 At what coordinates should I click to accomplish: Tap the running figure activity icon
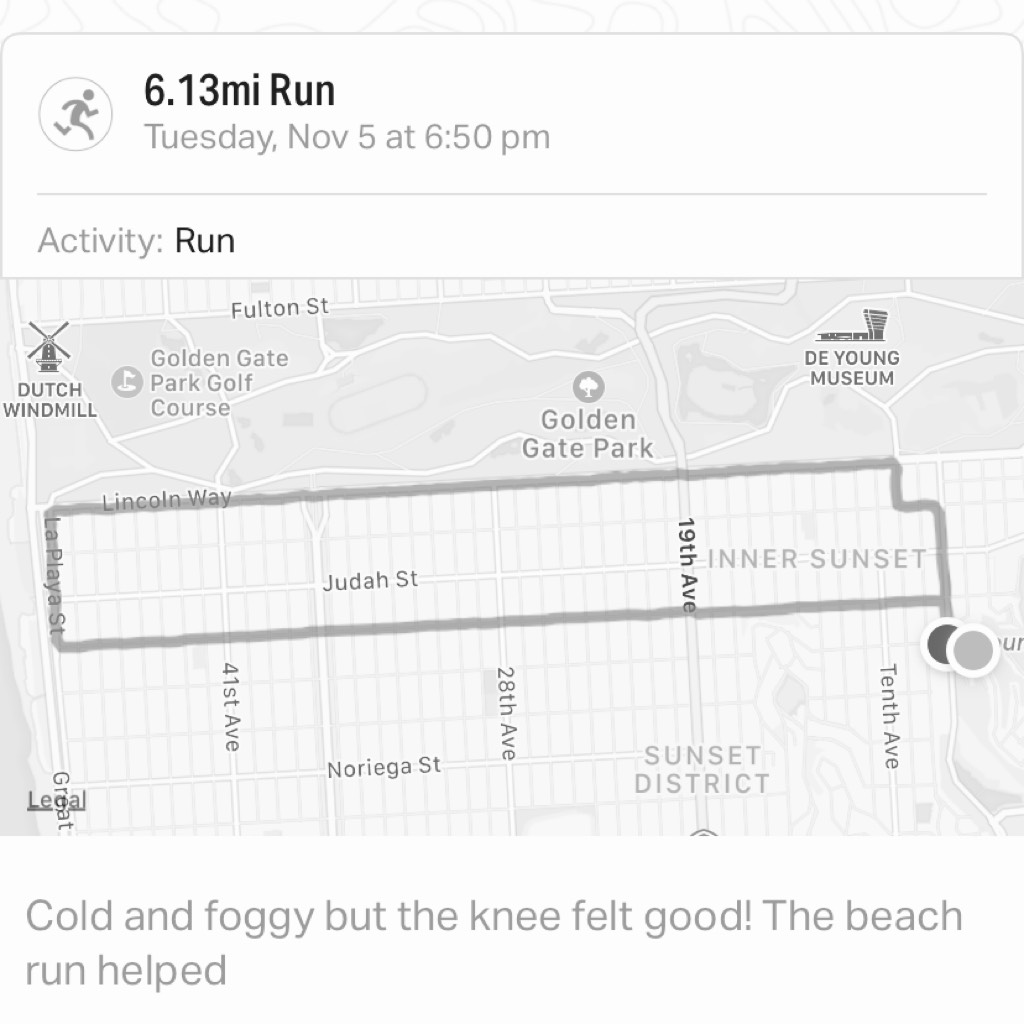point(75,114)
